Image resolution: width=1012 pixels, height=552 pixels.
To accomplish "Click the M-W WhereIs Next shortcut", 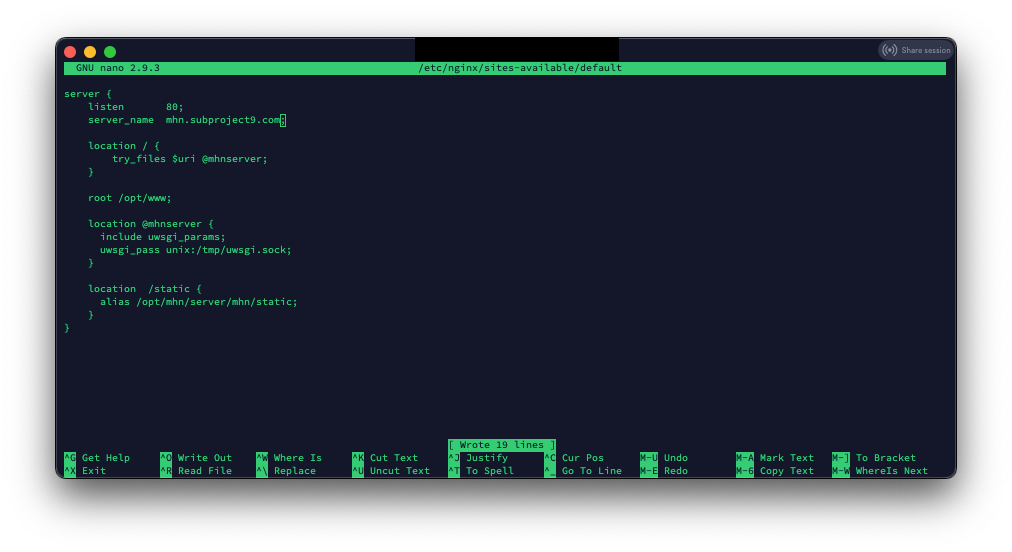I will pos(880,471).
